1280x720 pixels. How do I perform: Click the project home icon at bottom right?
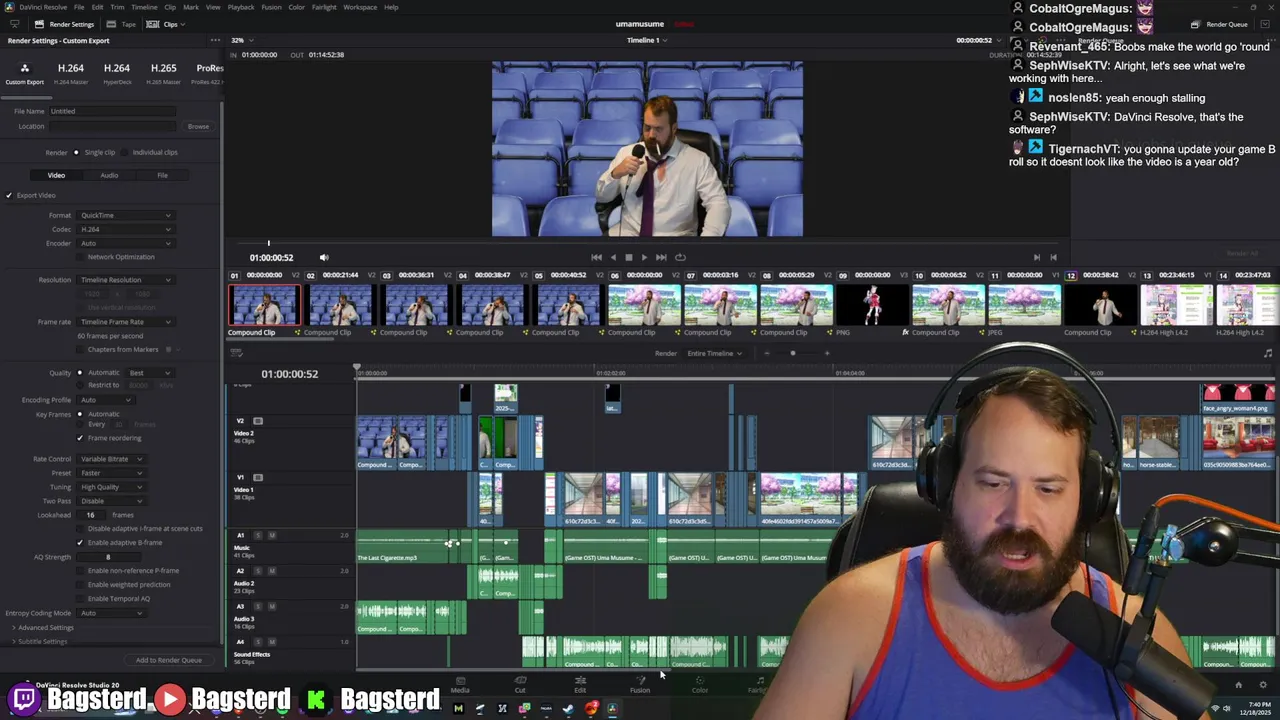coord(1238,685)
